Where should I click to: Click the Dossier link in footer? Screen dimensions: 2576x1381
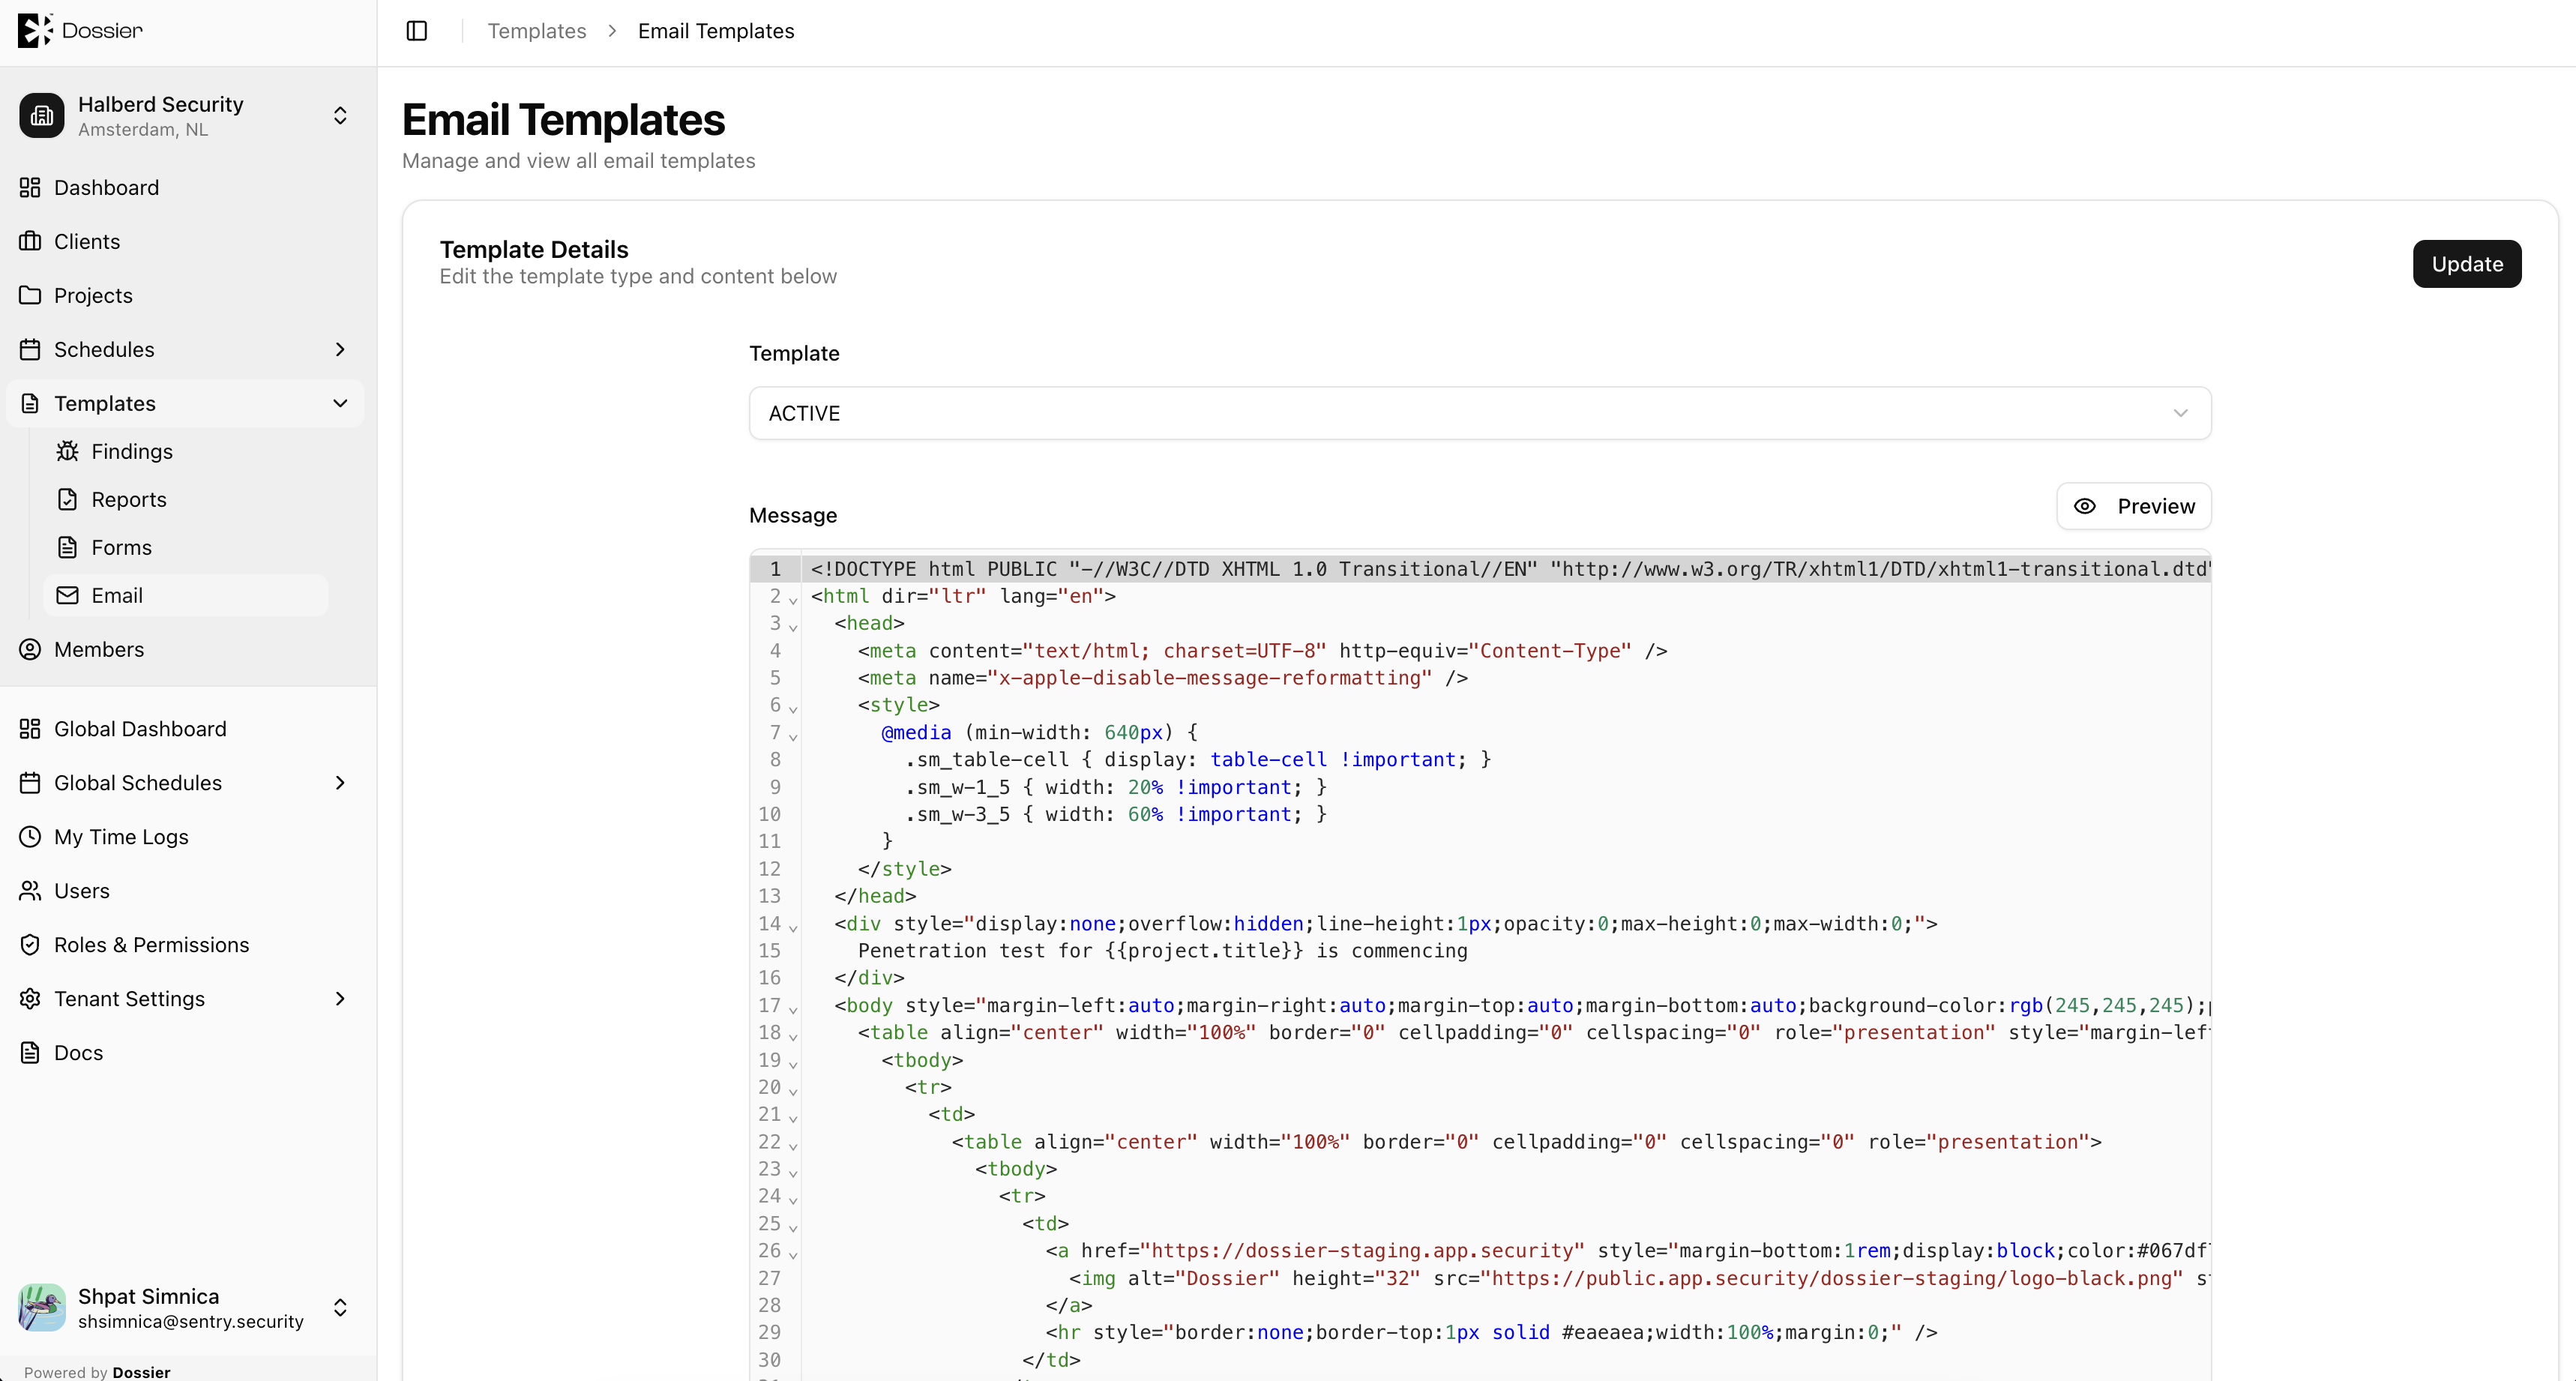[x=141, y=1372]
